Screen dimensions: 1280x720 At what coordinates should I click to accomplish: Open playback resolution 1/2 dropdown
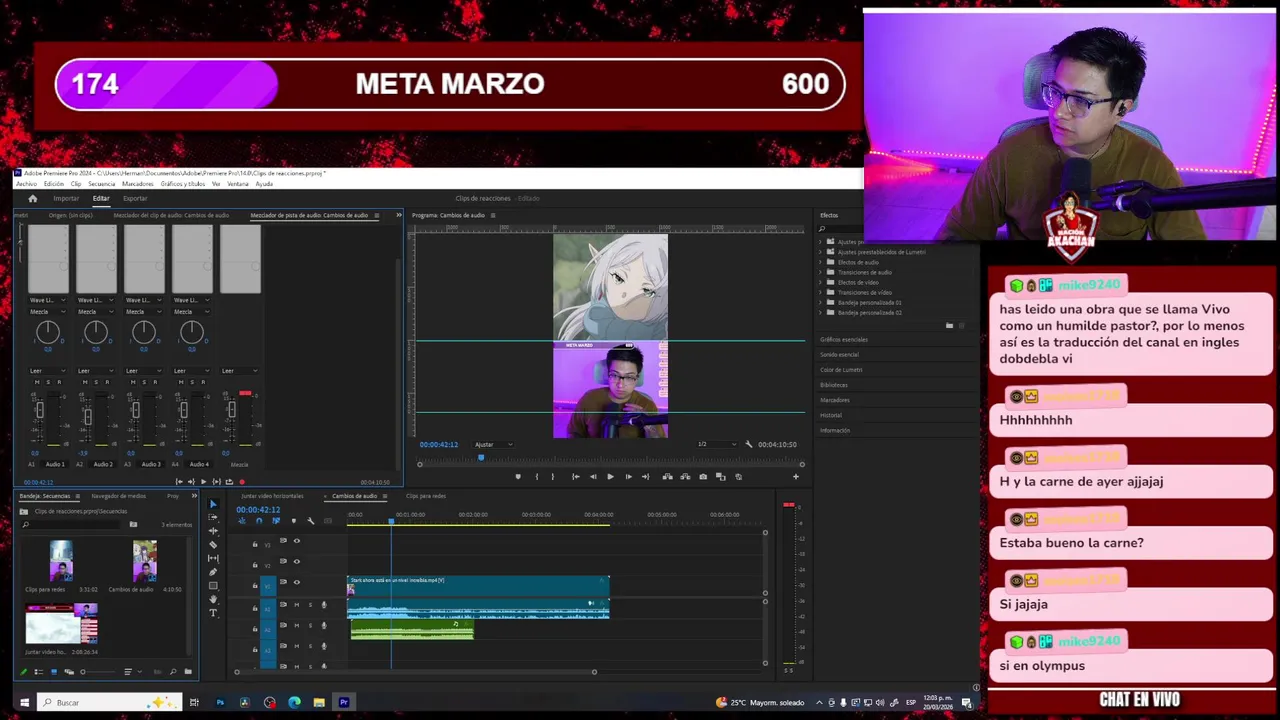point(717,444)
